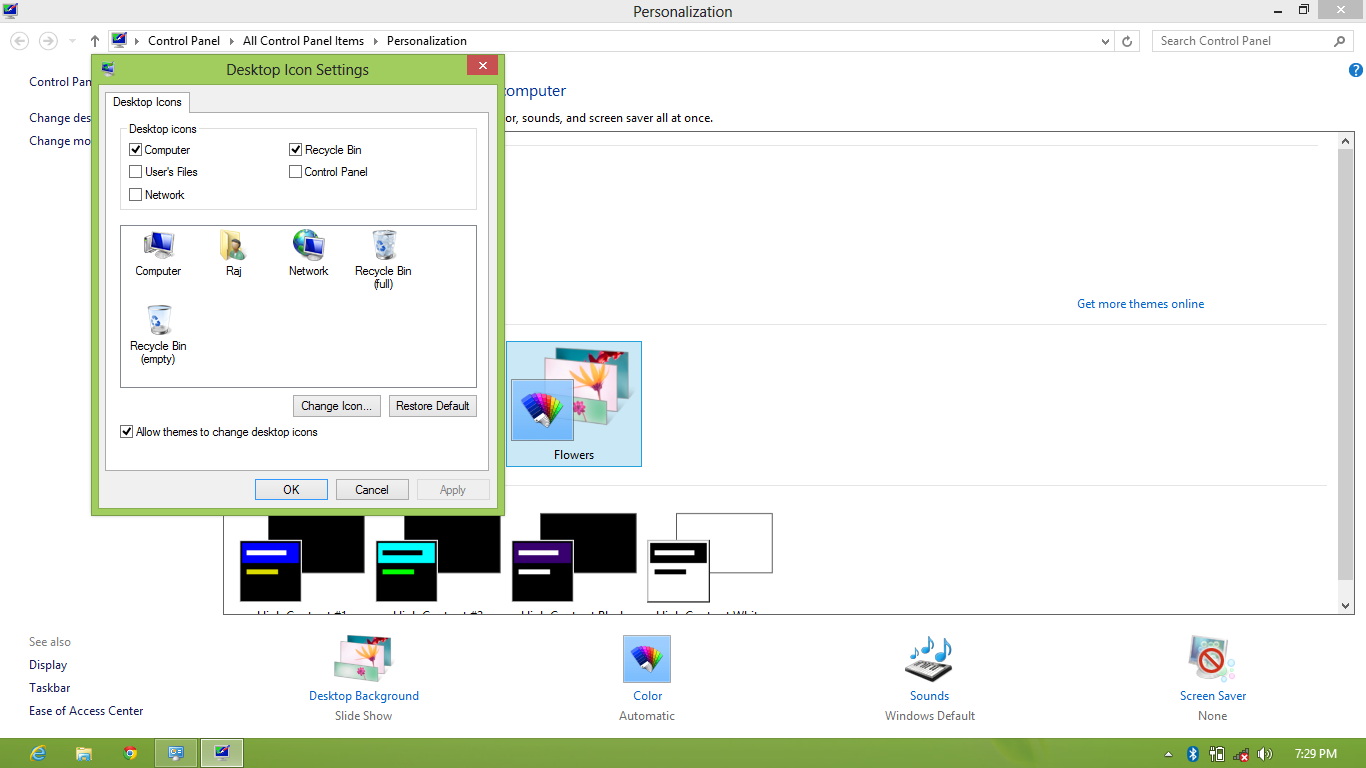Open the recent locations dropdown arrow
This screenshot has width=1366, height=768.
[x=72, y=41]
